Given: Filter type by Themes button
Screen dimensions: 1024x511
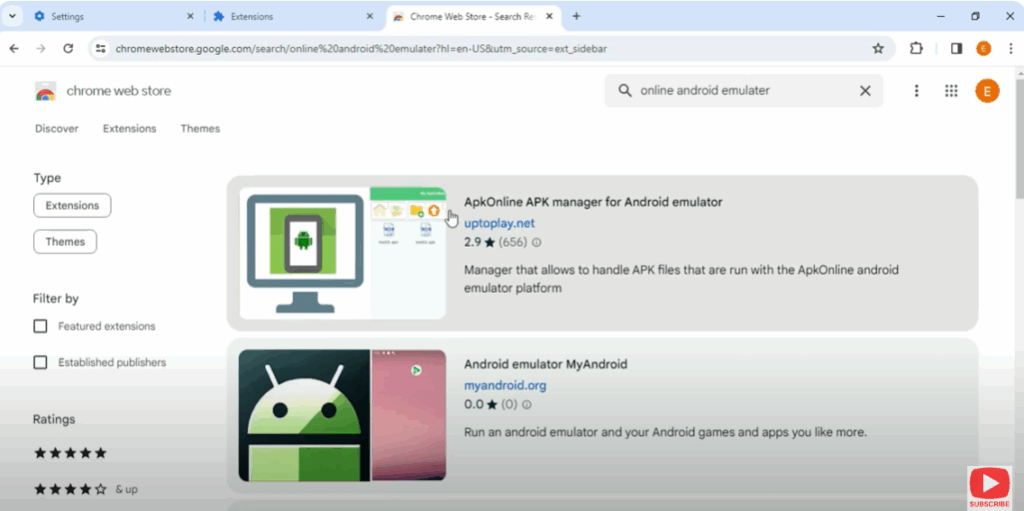Looking at the screenshot, I should [65, 242].
